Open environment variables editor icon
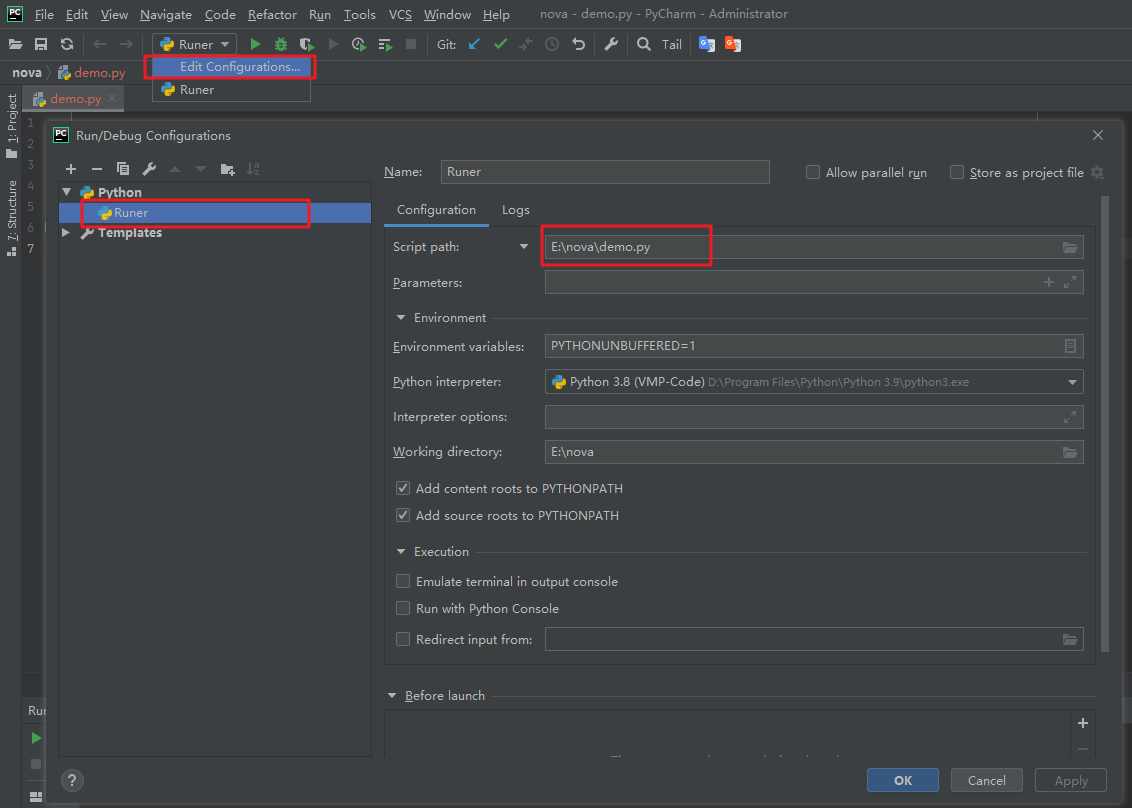1132x808 pixels. pos(1070,346)
